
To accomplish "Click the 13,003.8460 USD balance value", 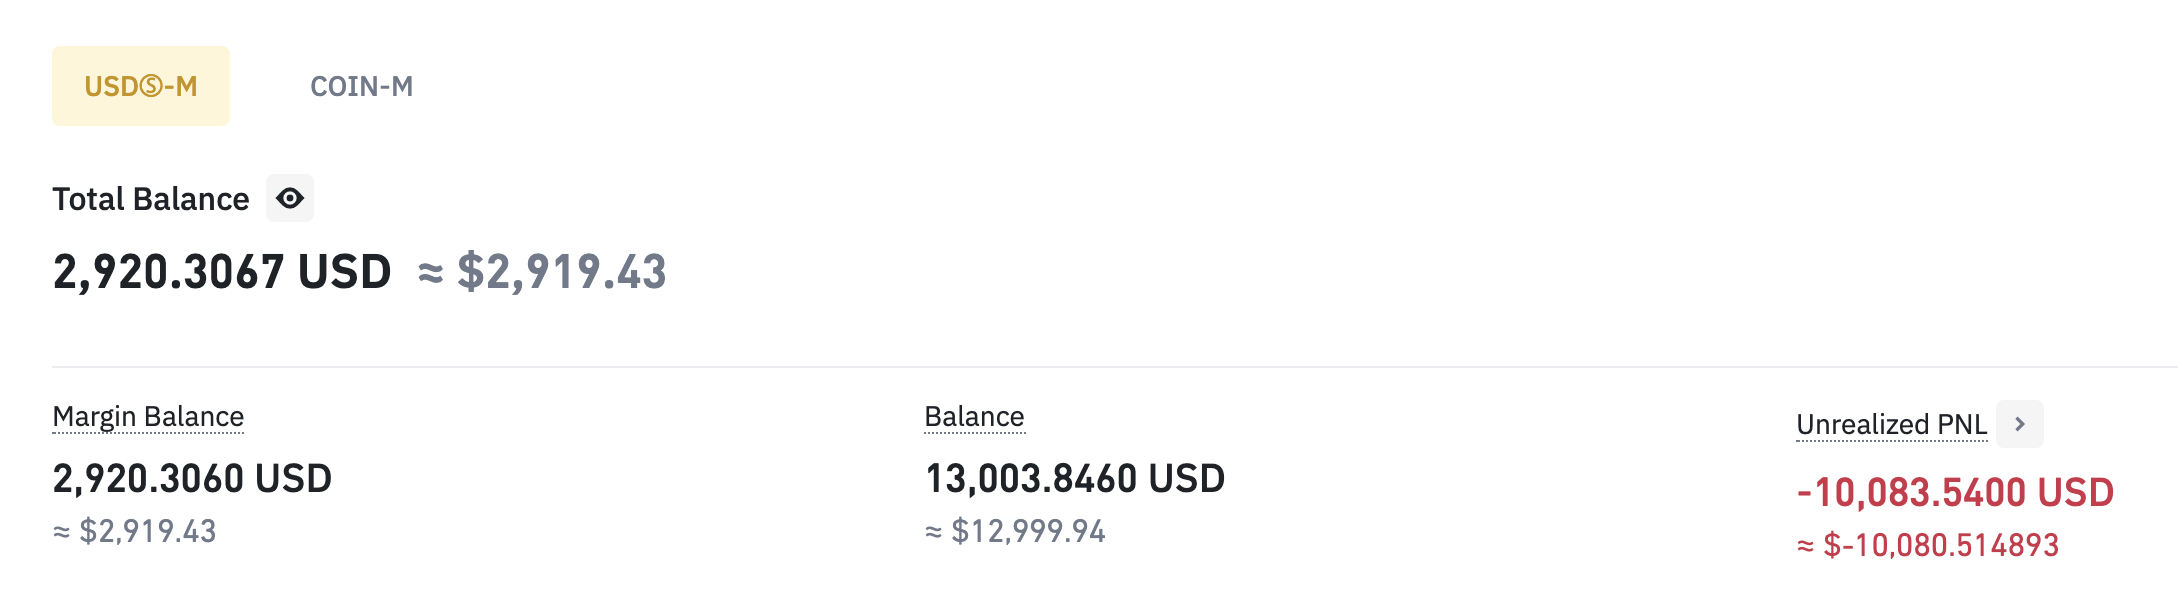I will point(1075,479).
